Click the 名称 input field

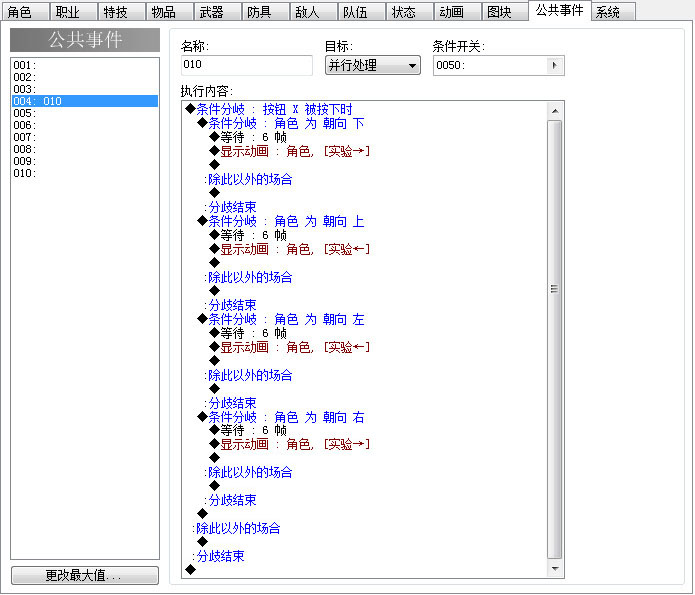pos(247,65)
